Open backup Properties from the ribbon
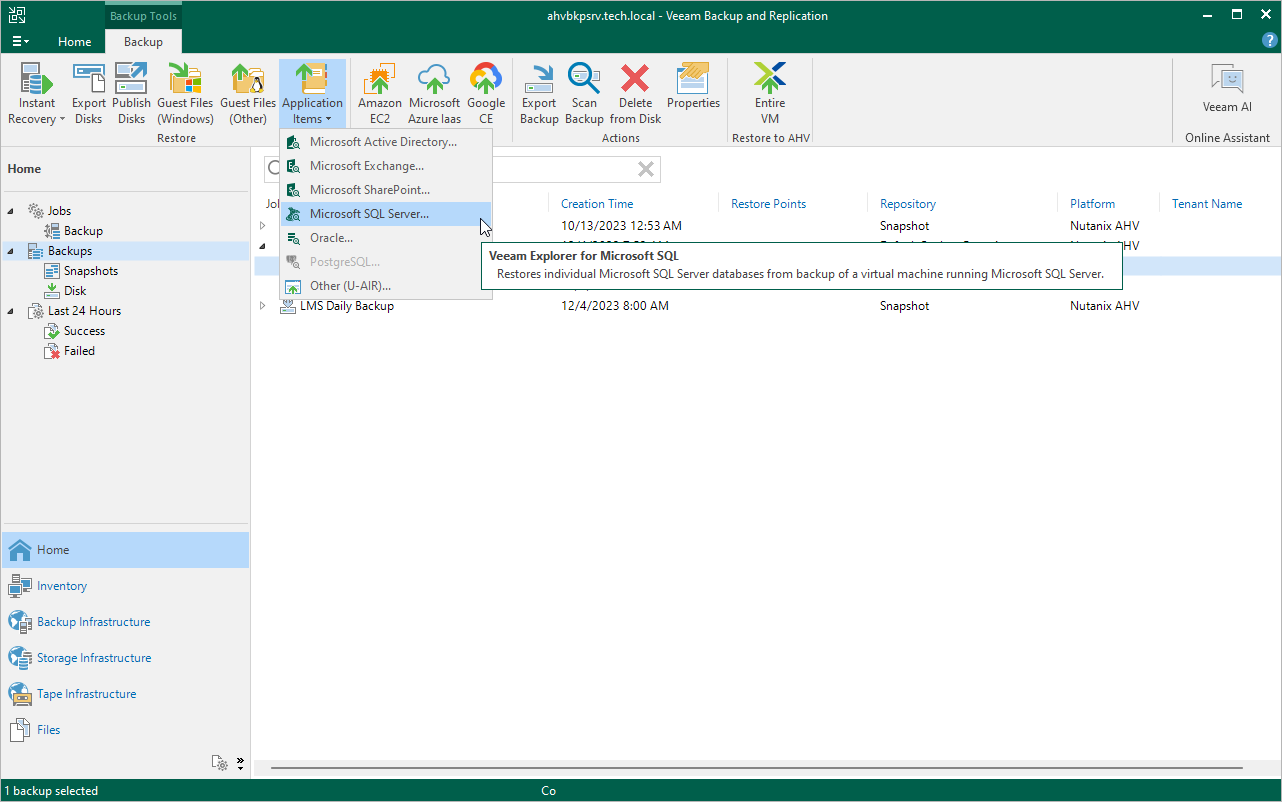Viewport: 1282px width, 802px height. click(693, 86)
